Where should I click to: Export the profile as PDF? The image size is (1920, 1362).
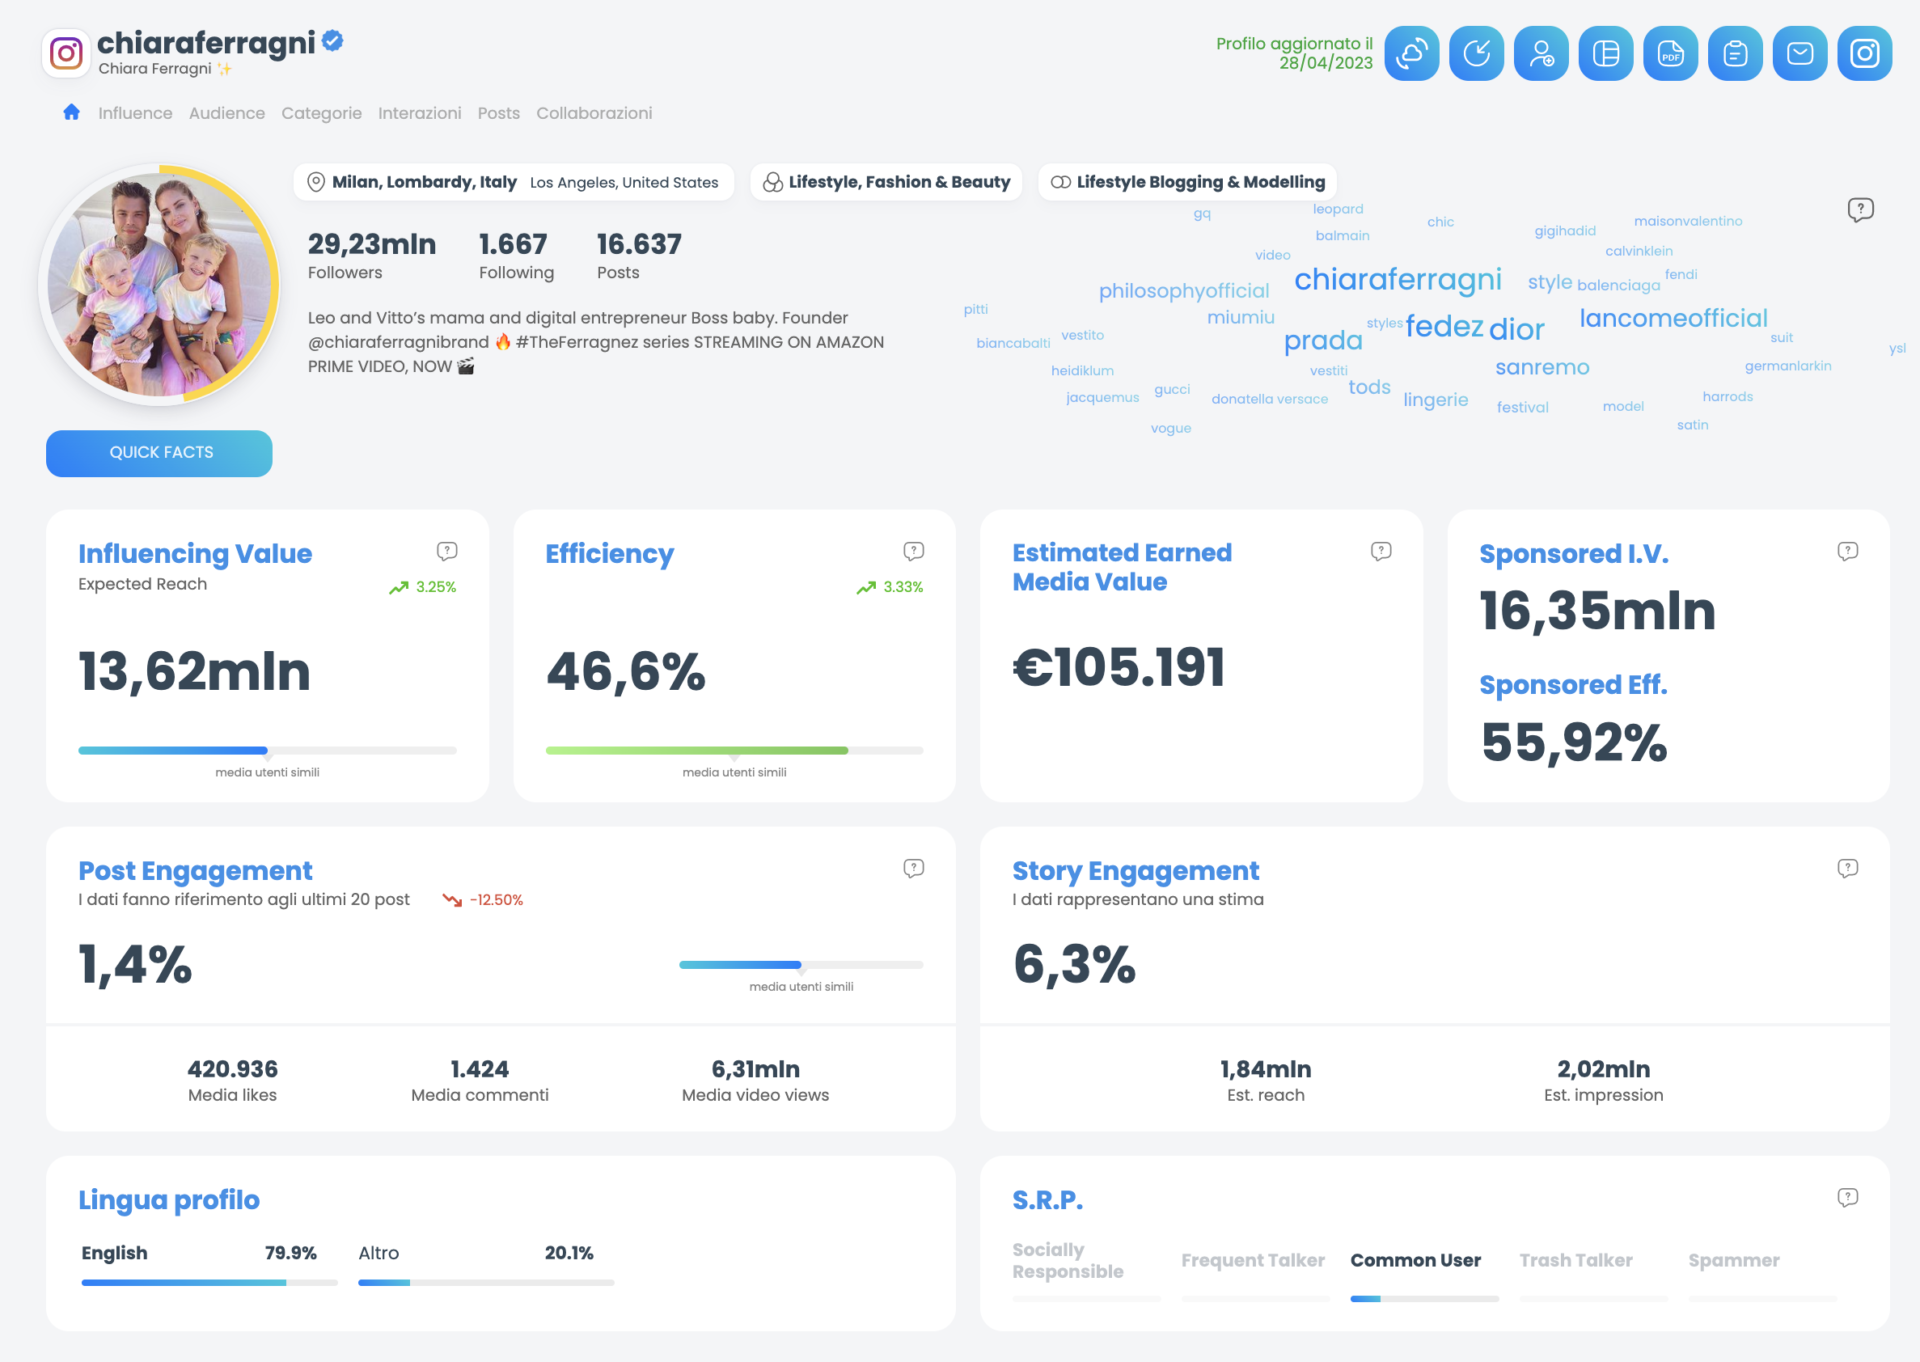point(1671,53)
